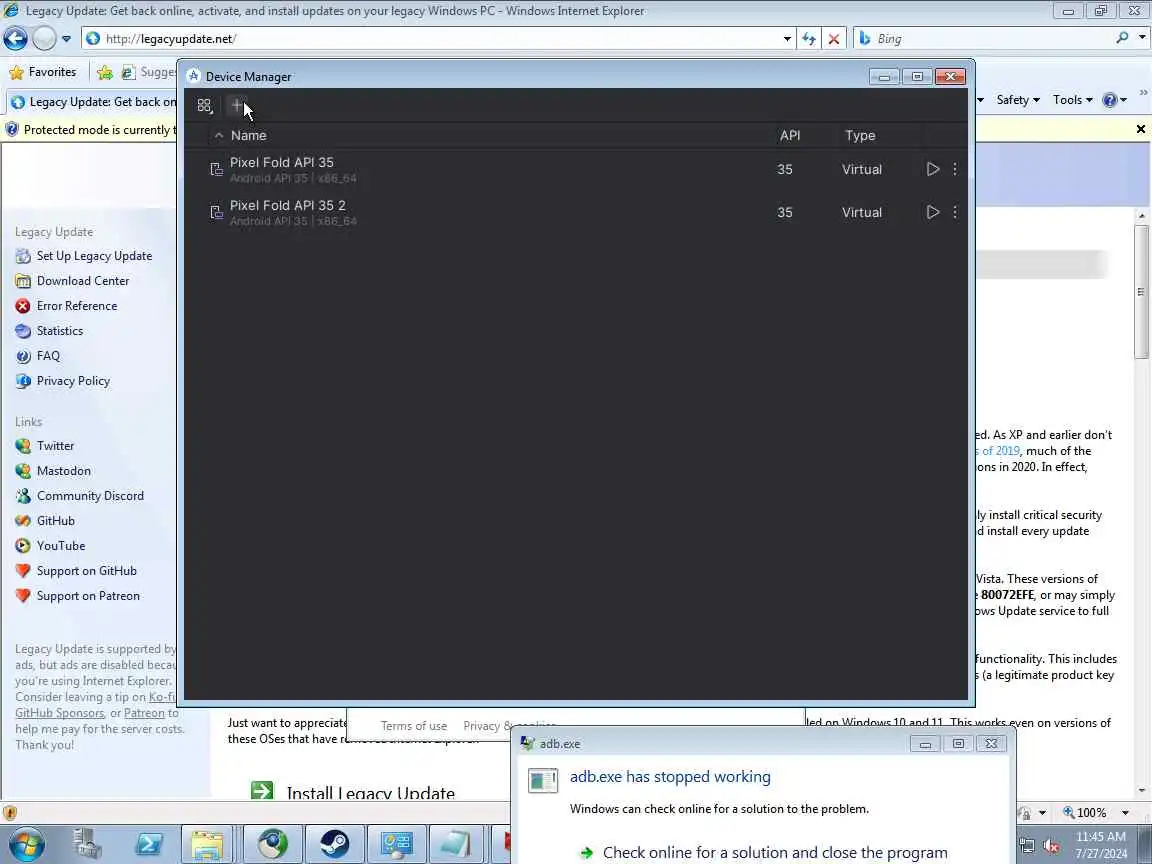Open the Download Center link
The height and width of the screenshot is (864, 1152).
coord(83,281)
